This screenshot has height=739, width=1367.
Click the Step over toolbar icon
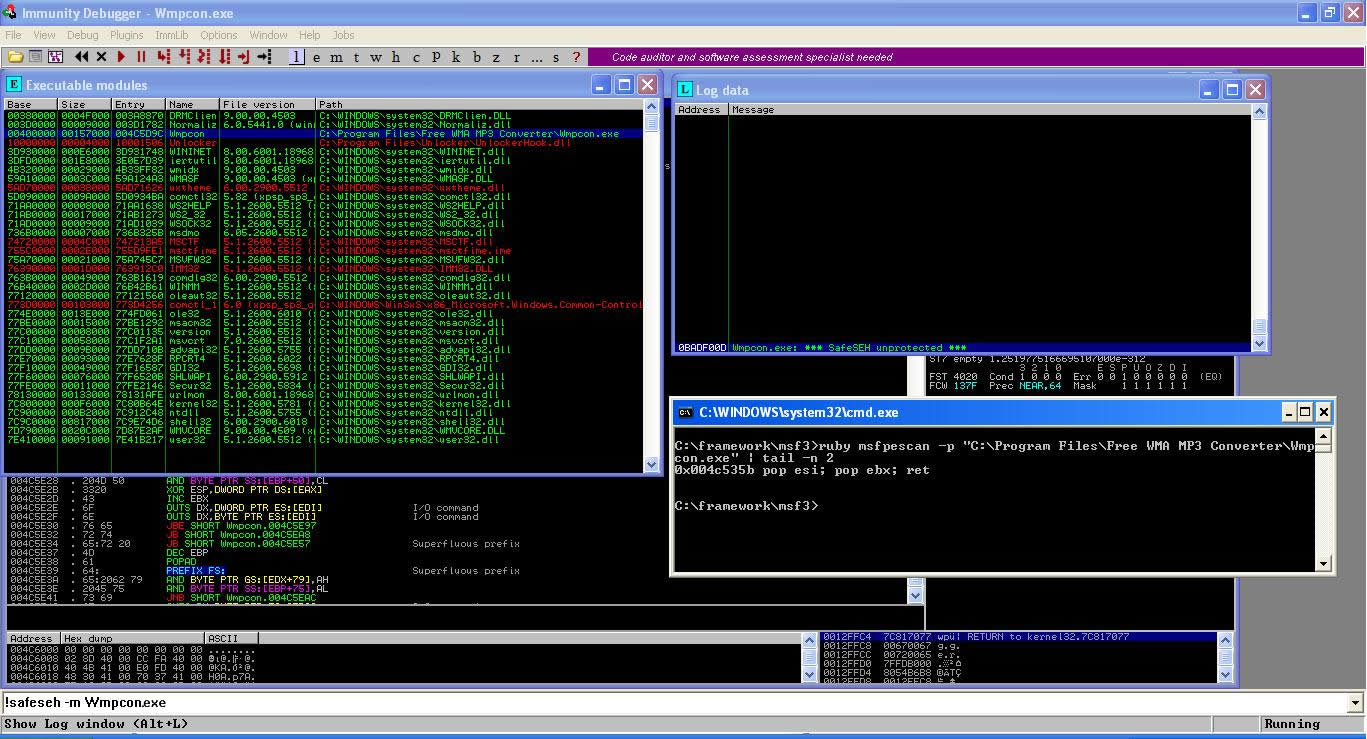[184, 57]
